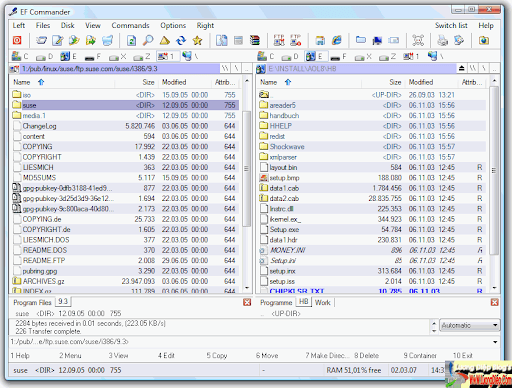Screen dimensions: 512x388
Task: Select the ChangeLog file in left panel
Action: pyautogui.click(x=125, y=126)
